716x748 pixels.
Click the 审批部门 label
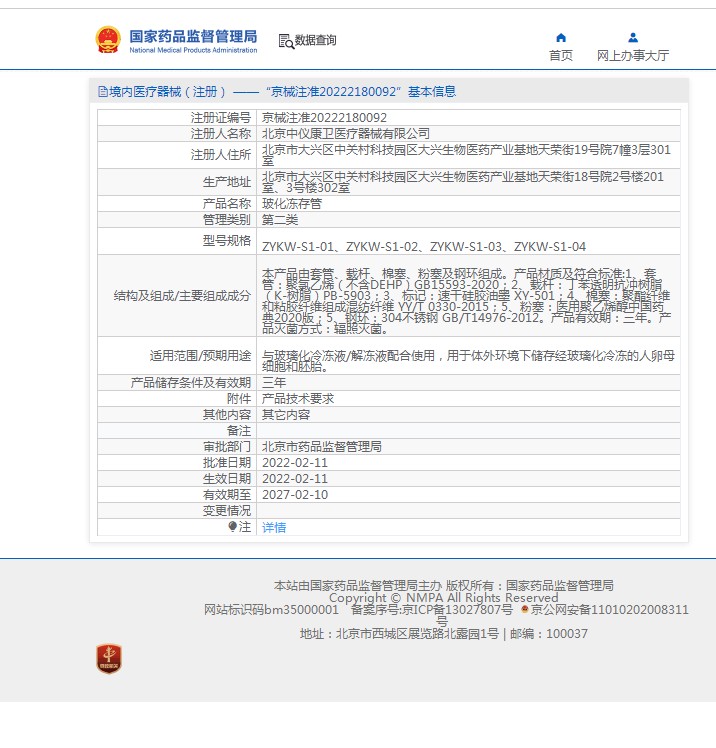227,447
